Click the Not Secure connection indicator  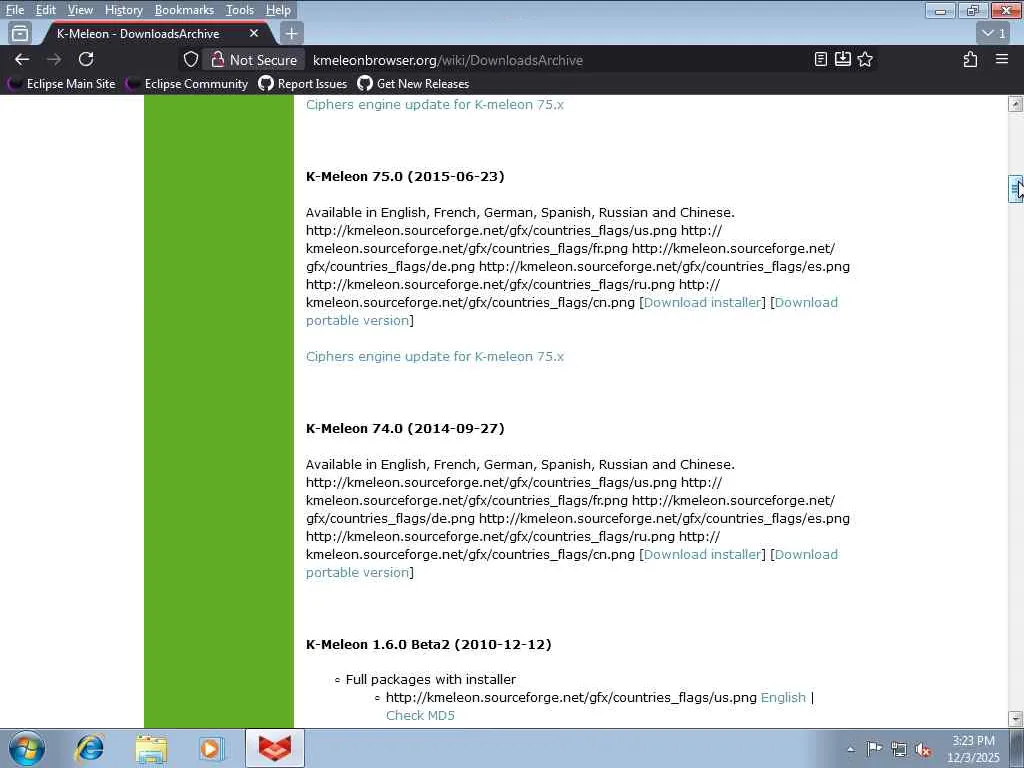(254, 59)
